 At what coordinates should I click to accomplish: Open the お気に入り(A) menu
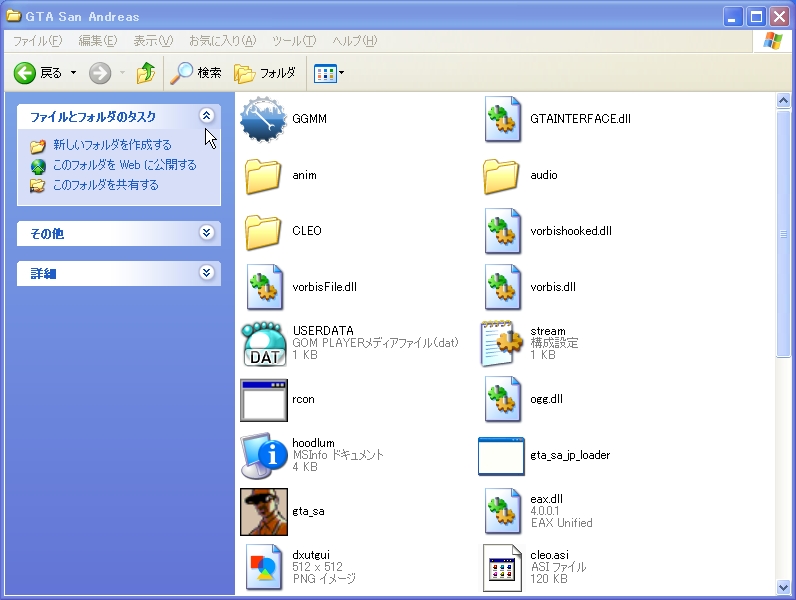222,41
